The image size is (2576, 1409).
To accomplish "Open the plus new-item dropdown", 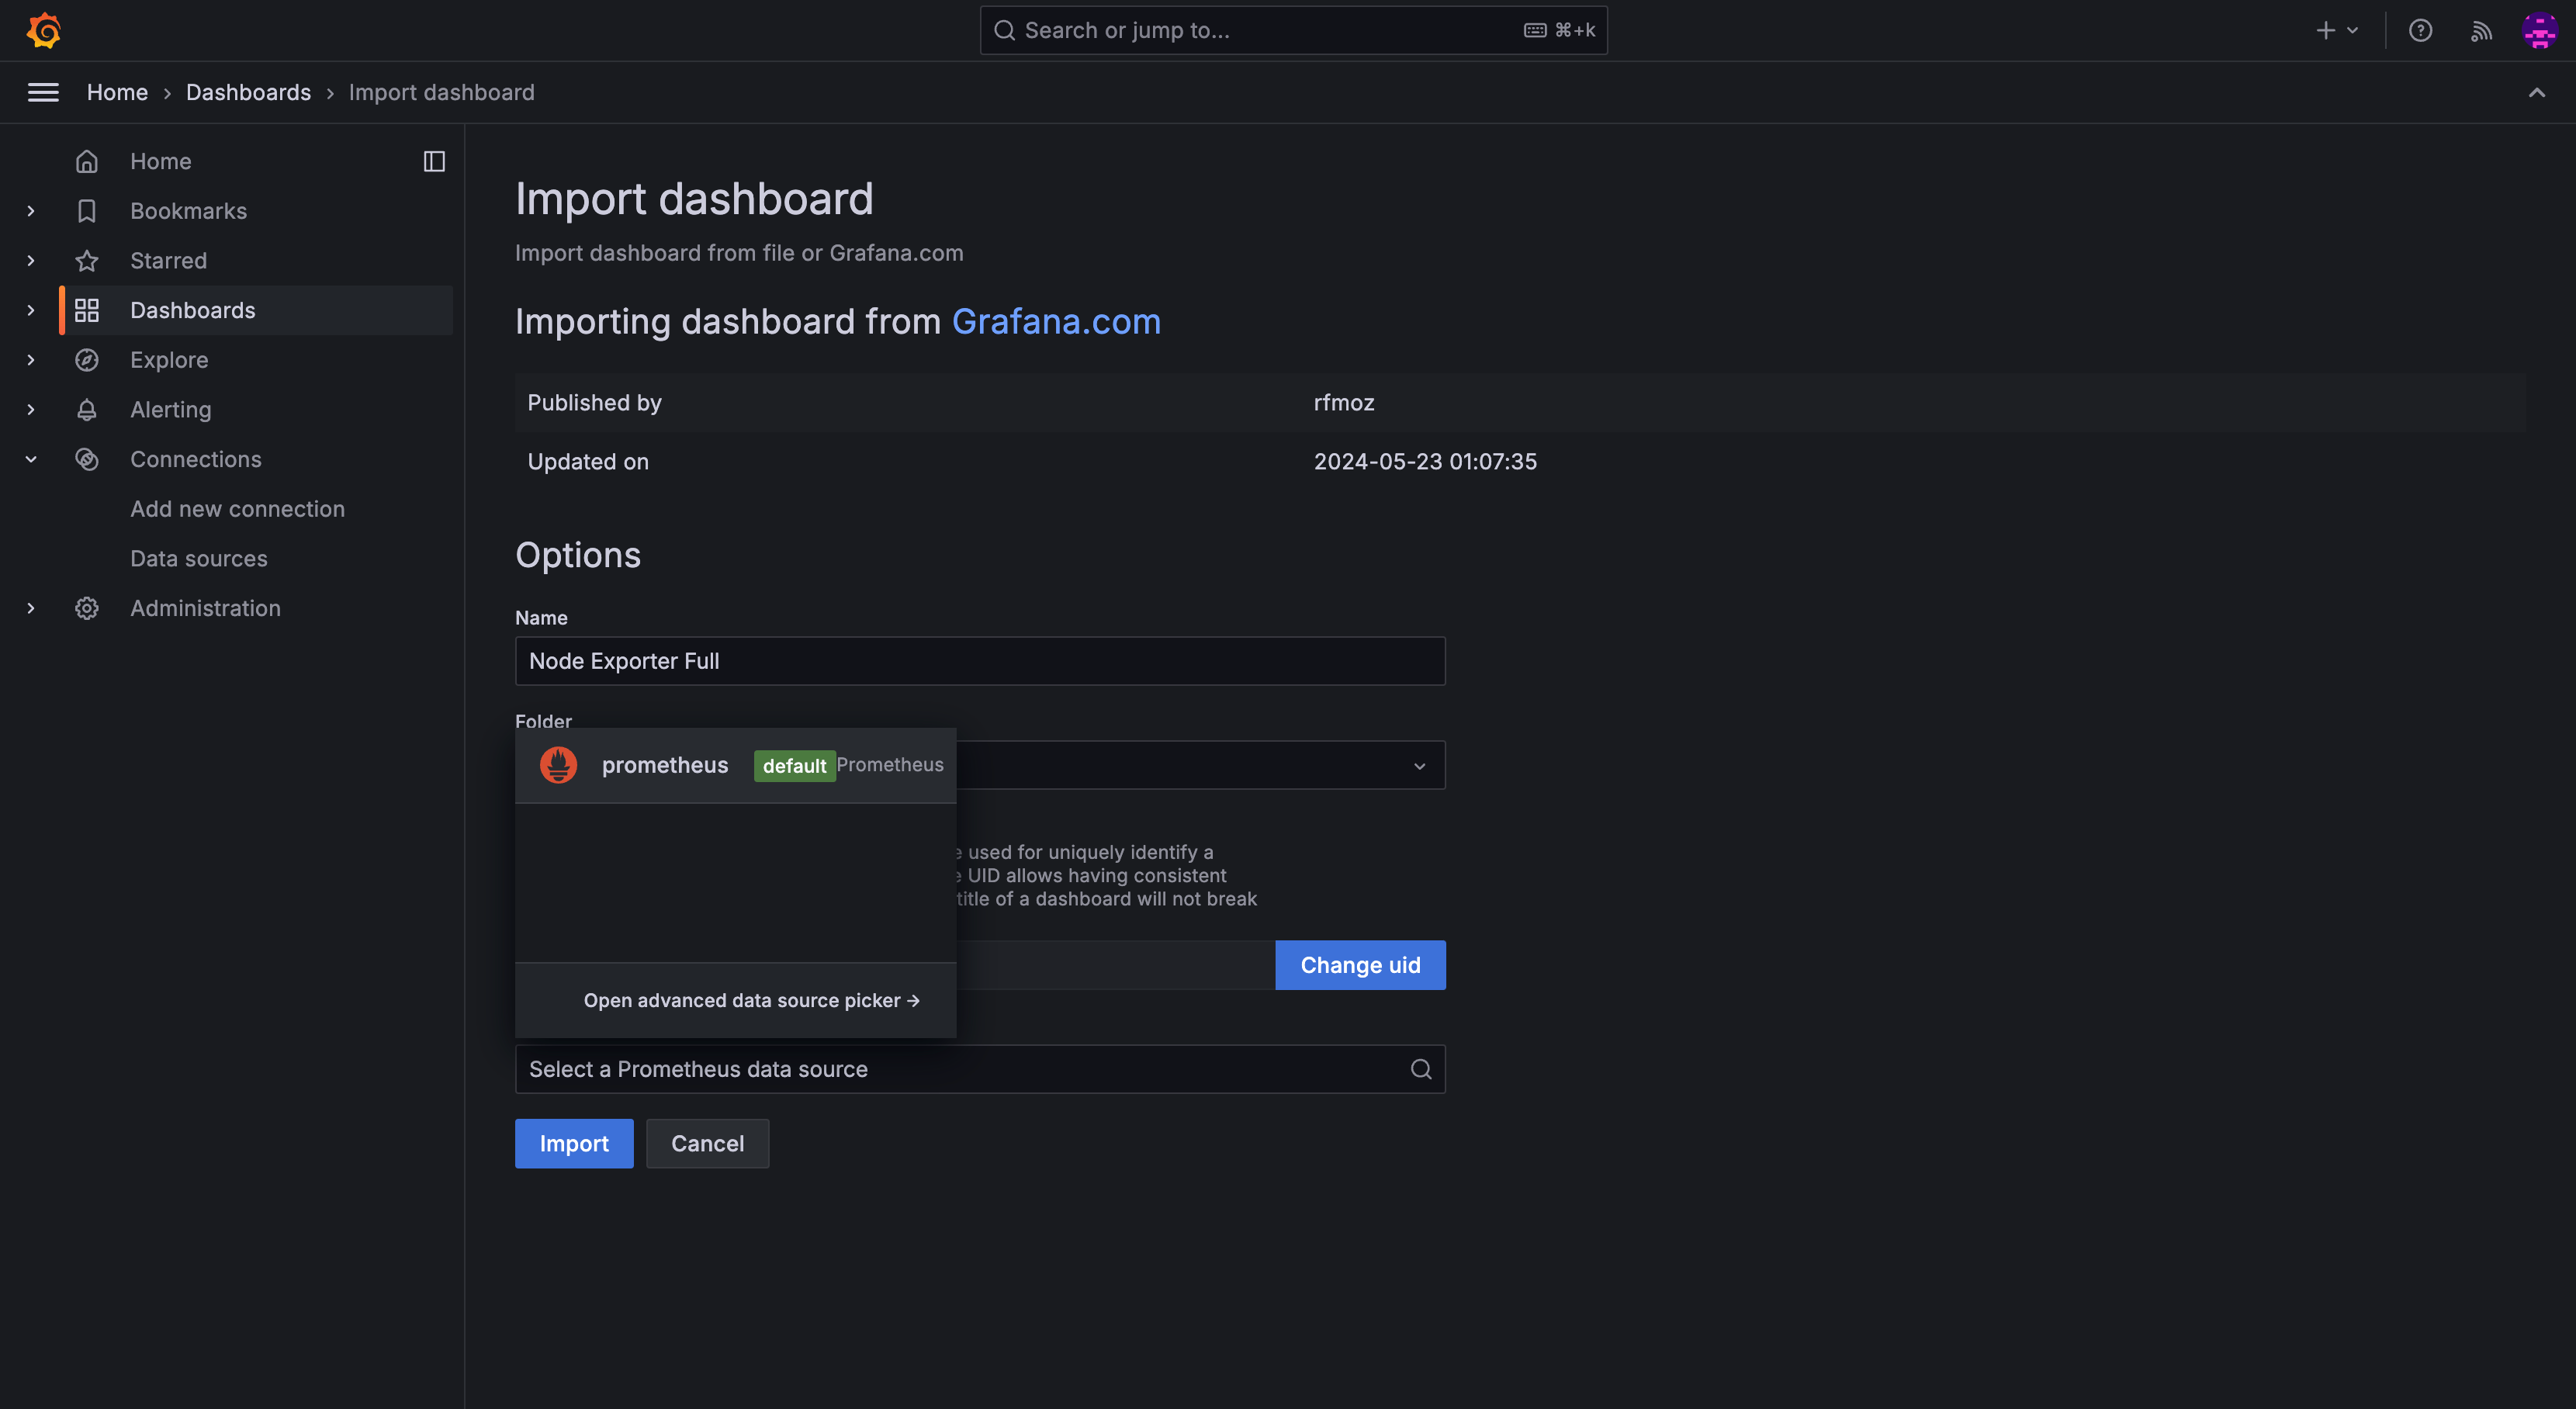I will [2336, 30].
